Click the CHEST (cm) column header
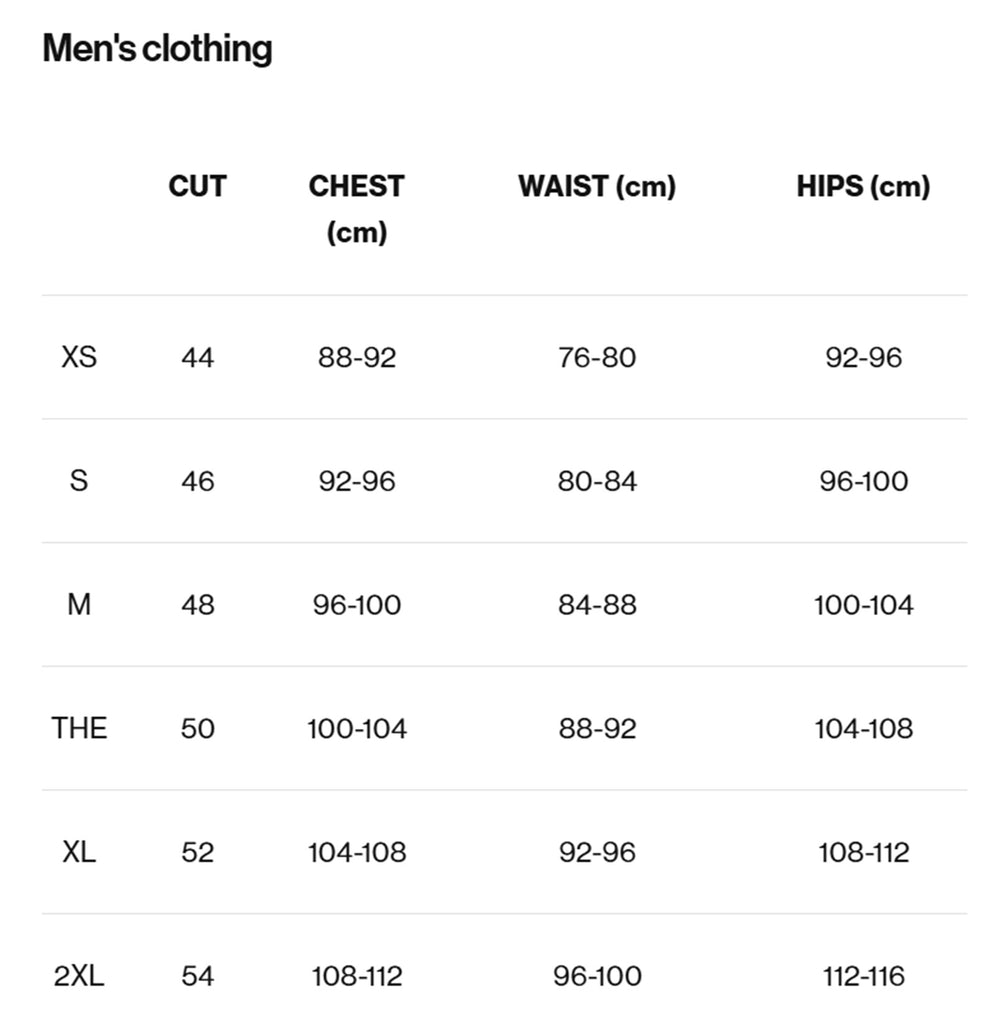 click(x=356, y=208)
